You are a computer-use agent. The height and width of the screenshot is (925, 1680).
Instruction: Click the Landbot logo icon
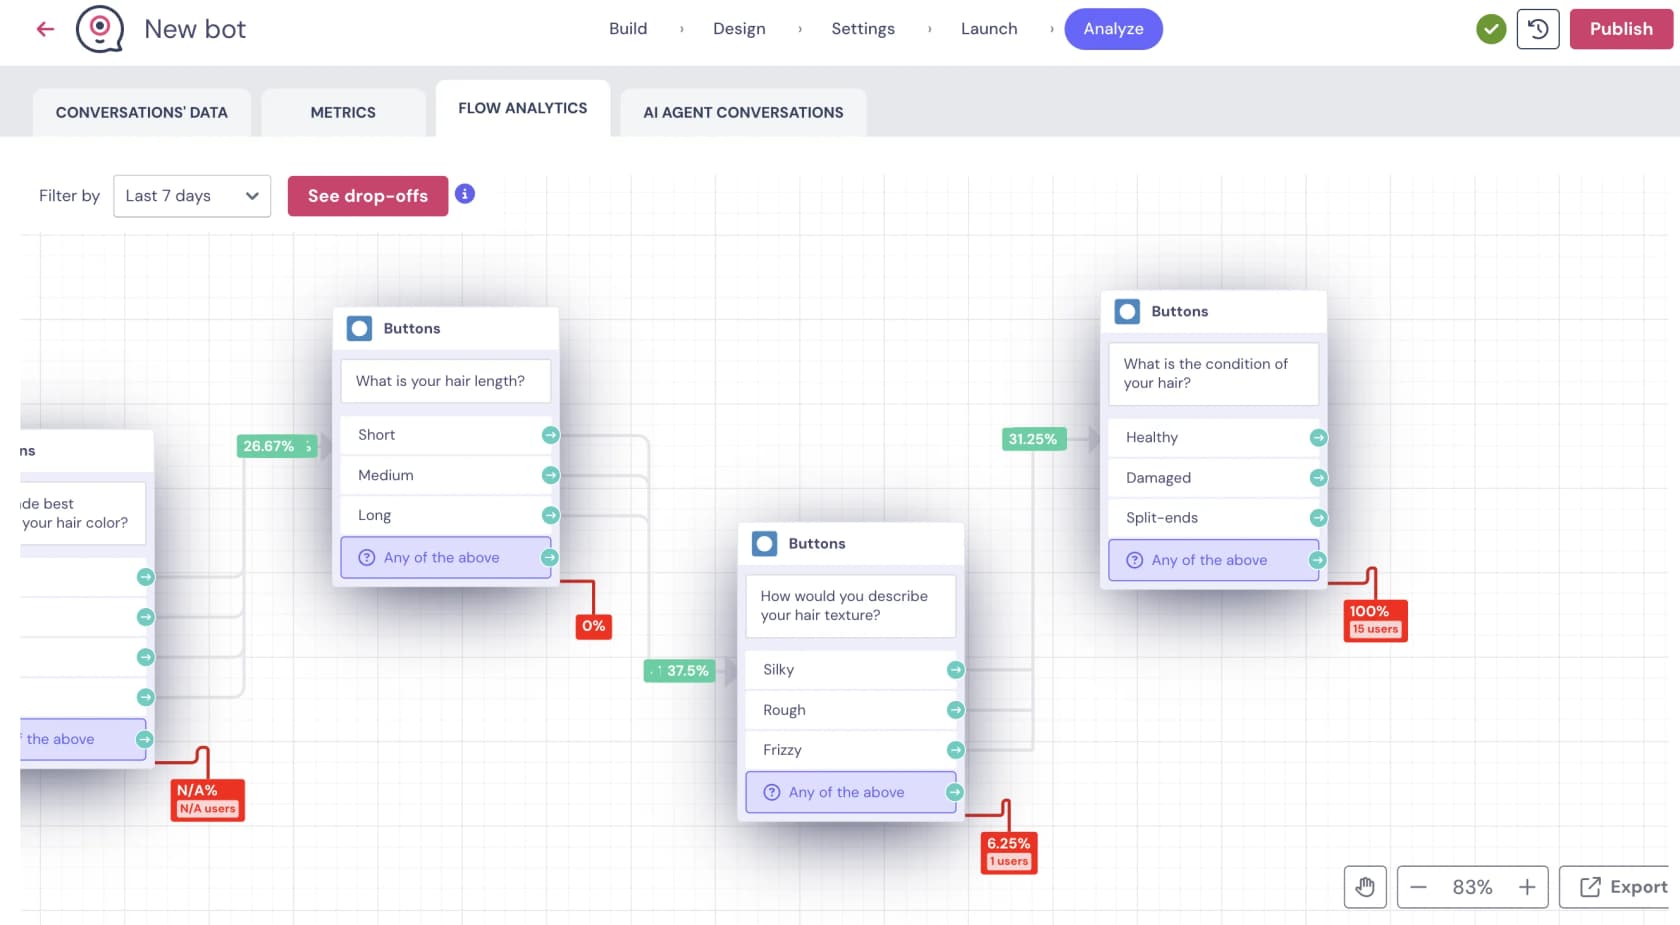(100, 29)
